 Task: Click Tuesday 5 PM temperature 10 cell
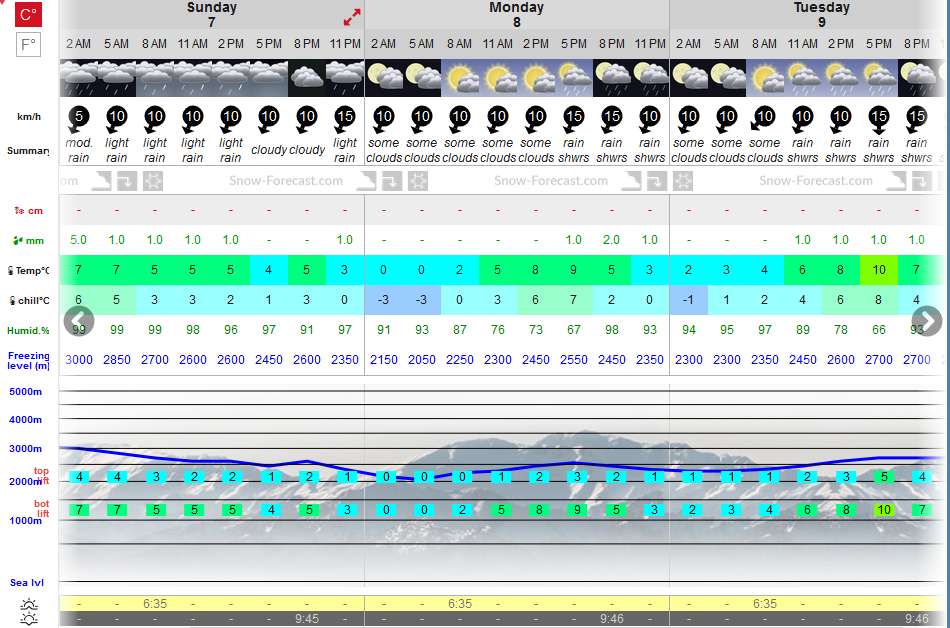point(879,270)
